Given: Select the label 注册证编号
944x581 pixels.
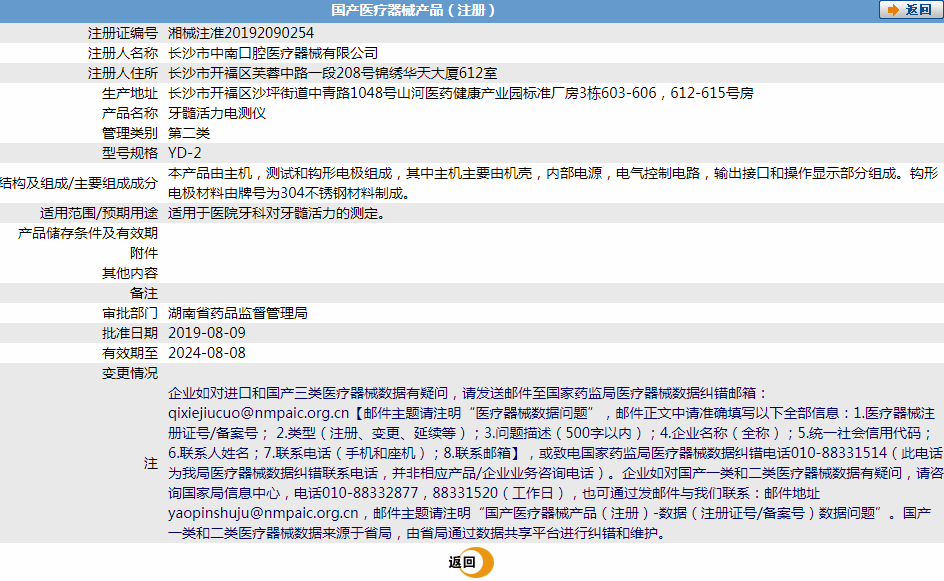Looking at the screenshot, I should tap(123, 33).
